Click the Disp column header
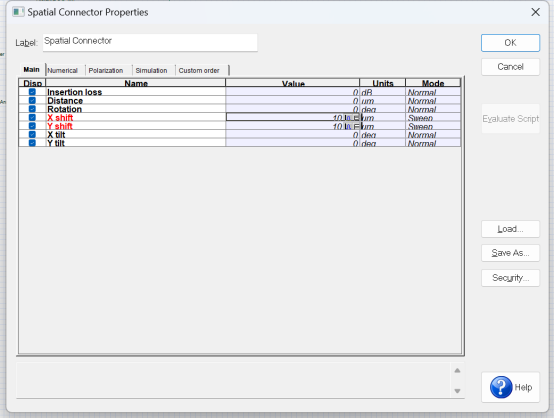 (33, 83)
